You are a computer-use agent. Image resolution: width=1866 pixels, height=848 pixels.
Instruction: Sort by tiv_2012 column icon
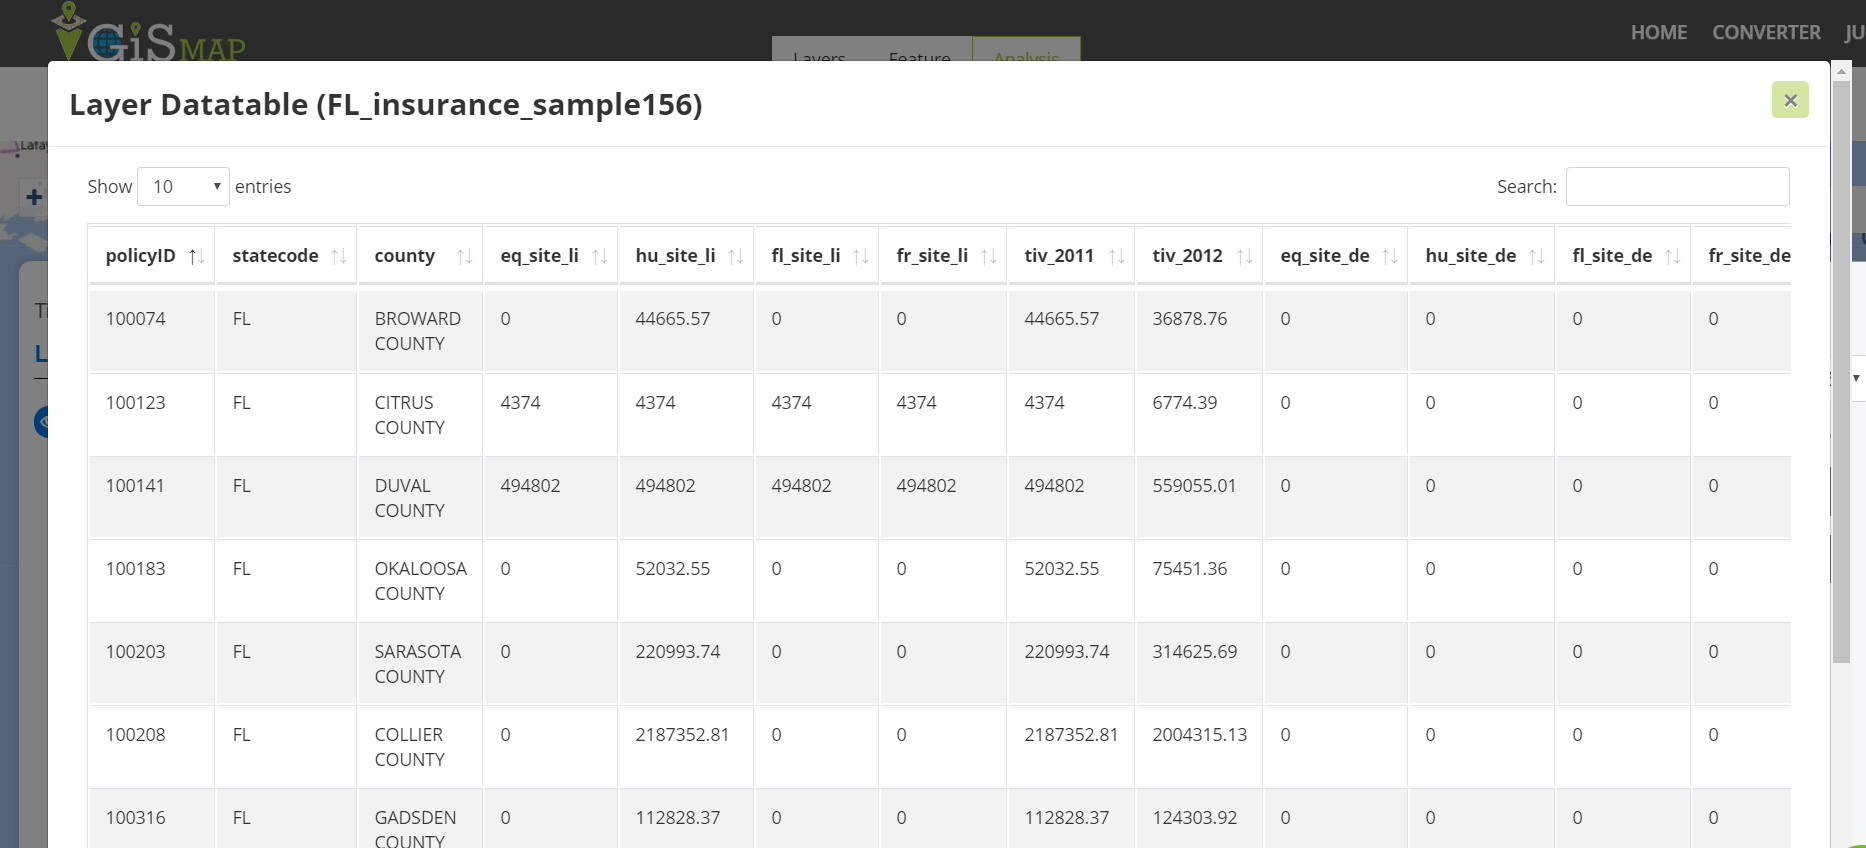click(1244, 257)
